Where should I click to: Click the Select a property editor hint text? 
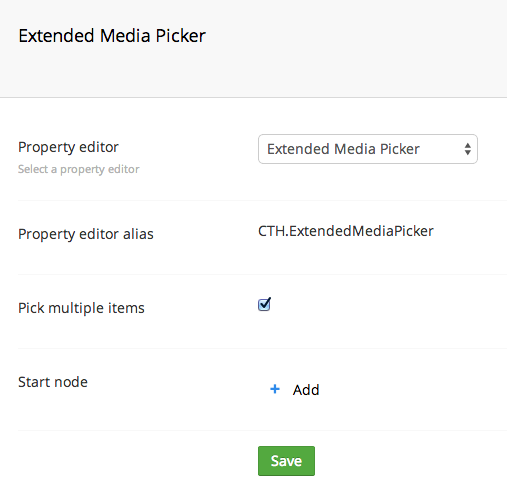(x=79, y=169)
